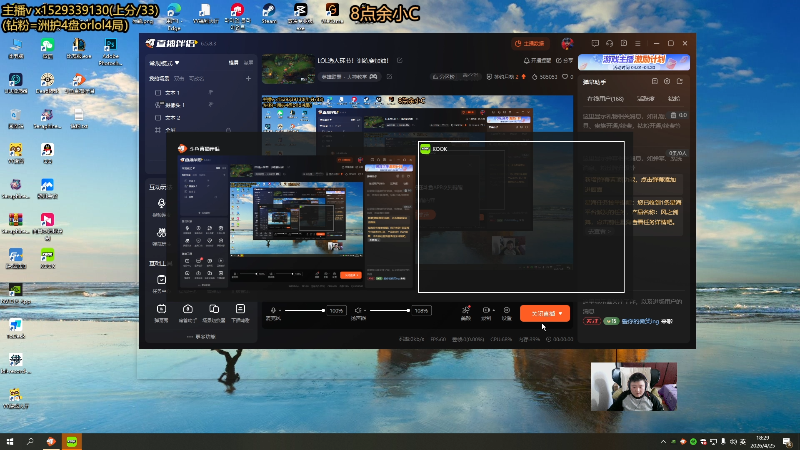Expand the more functions link with dots

pos(201,337)
